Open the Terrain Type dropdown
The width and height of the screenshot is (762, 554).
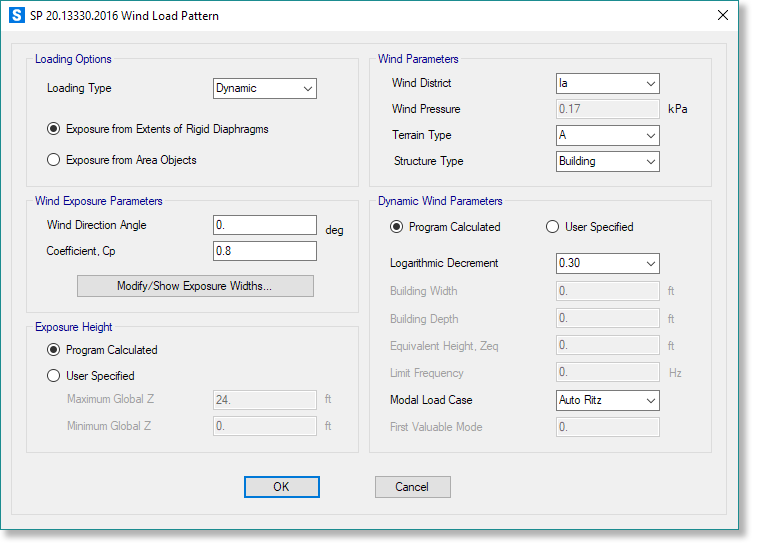click(608, 135)
